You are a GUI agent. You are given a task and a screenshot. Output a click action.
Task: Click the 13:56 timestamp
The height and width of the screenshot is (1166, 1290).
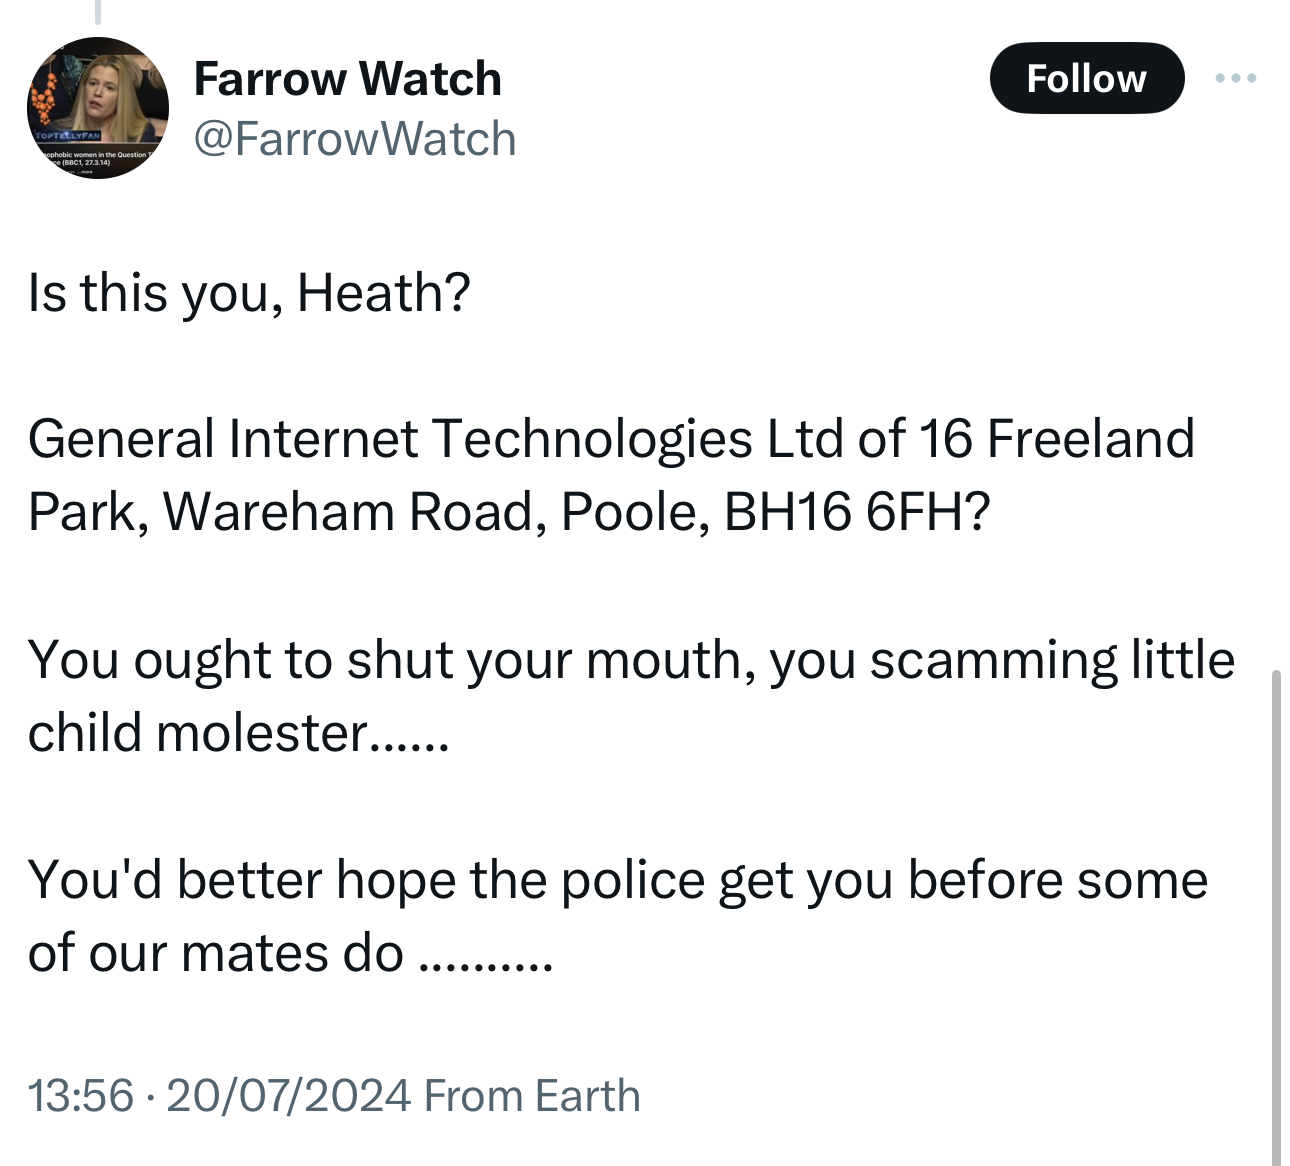[x=80, y=1095]
